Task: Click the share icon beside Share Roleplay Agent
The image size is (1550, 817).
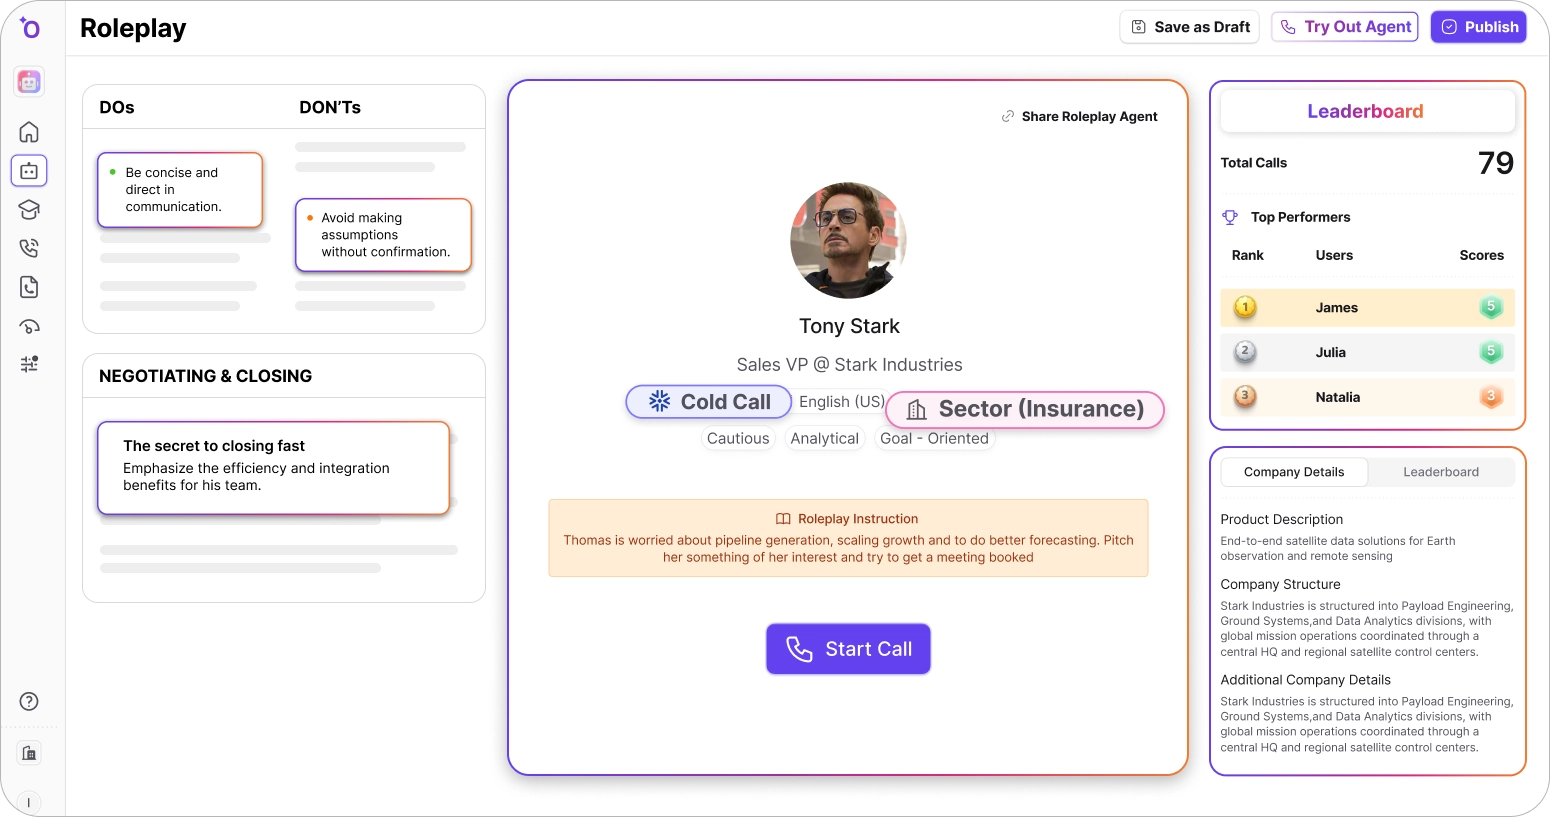Action: (x=1006, y=116)
